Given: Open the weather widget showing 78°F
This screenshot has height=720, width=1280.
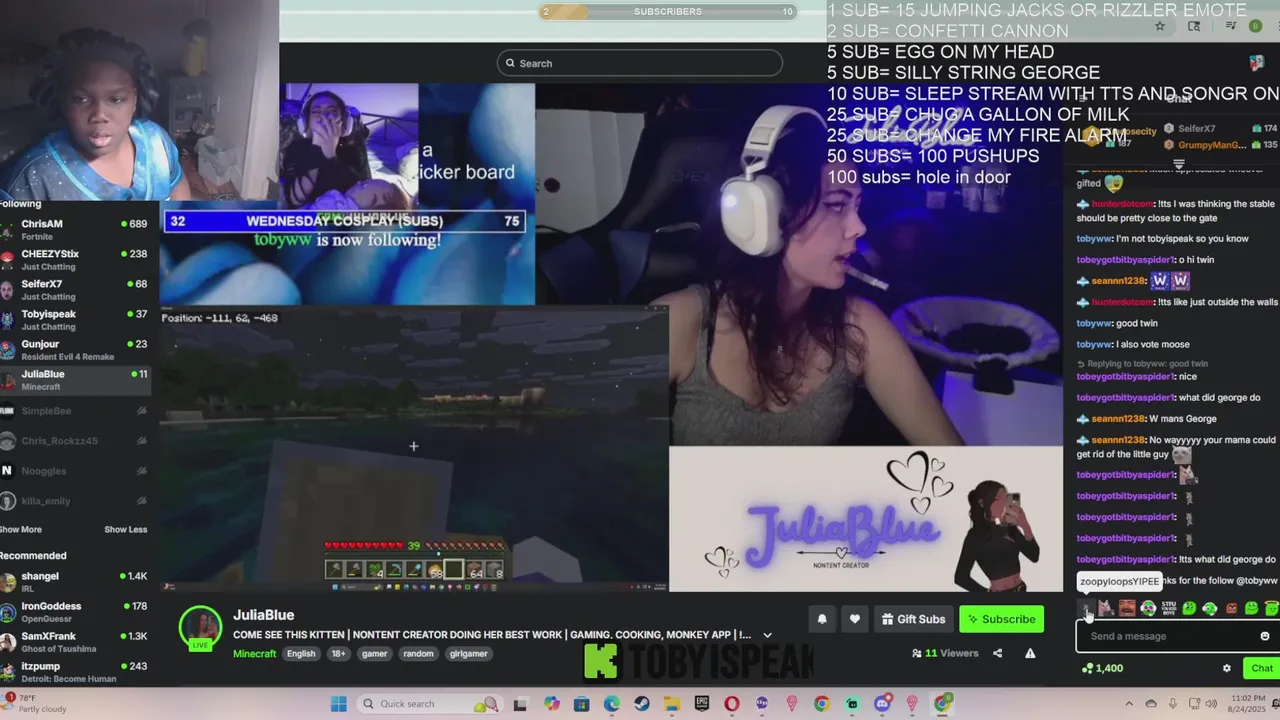Looking at the screenshot, I should click(35, 704).
